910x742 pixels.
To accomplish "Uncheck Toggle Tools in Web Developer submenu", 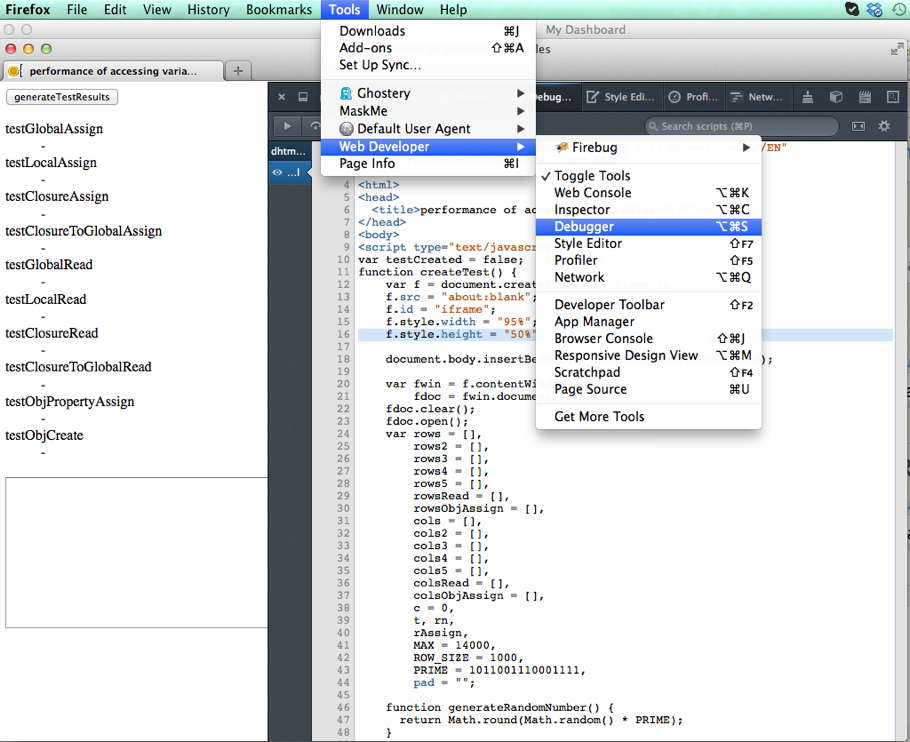I will [592, 176].
